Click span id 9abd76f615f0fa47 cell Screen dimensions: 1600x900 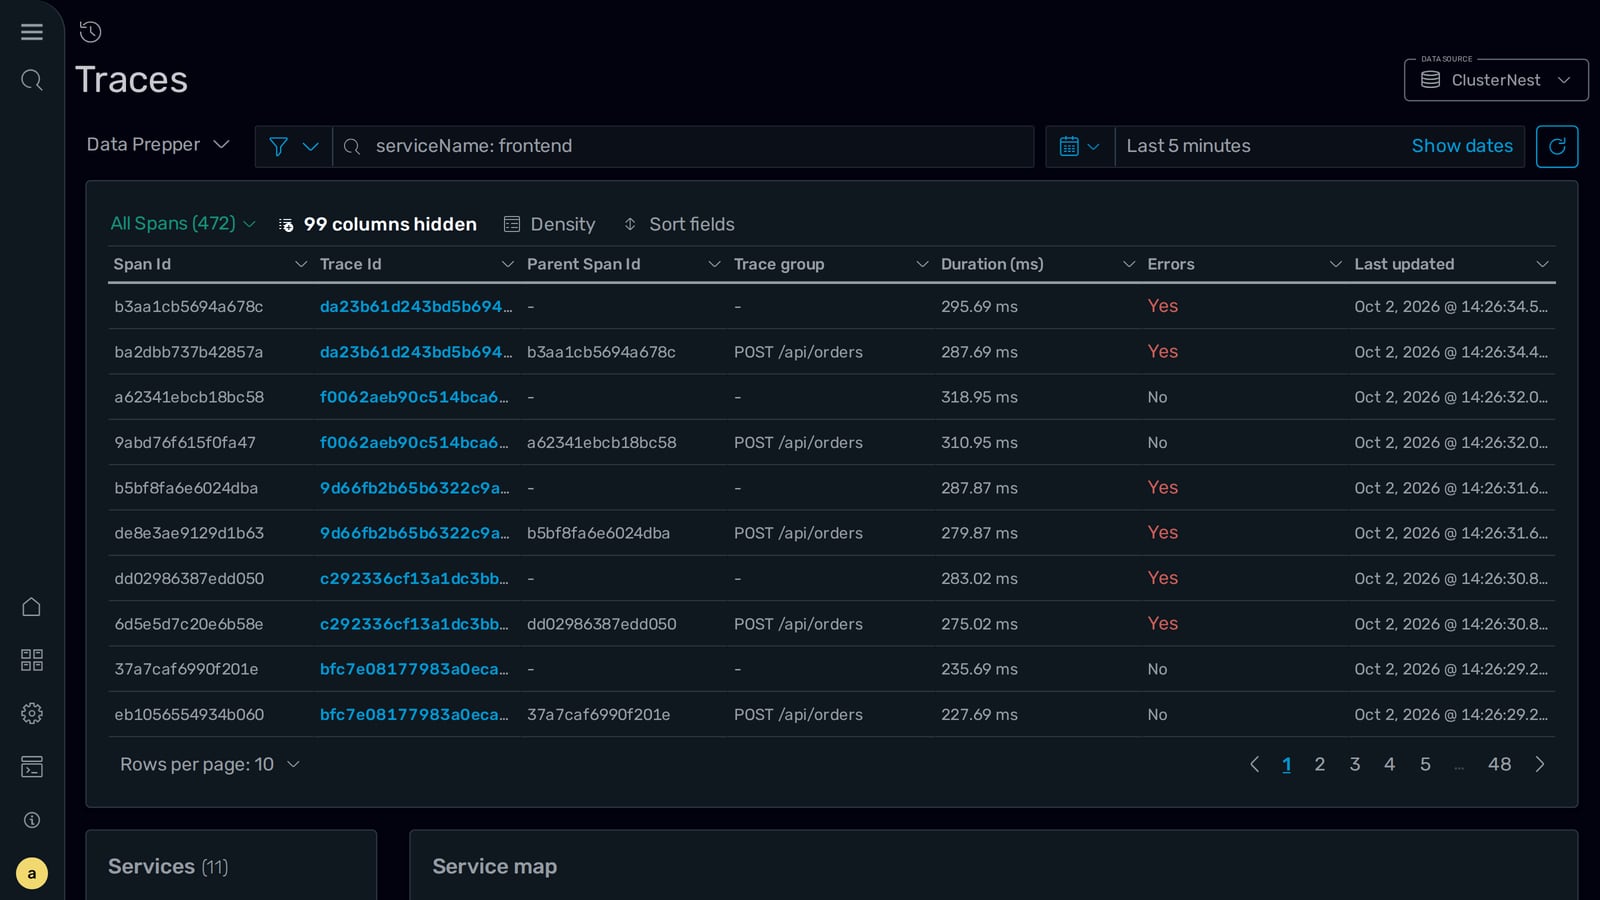coord(185,442)
